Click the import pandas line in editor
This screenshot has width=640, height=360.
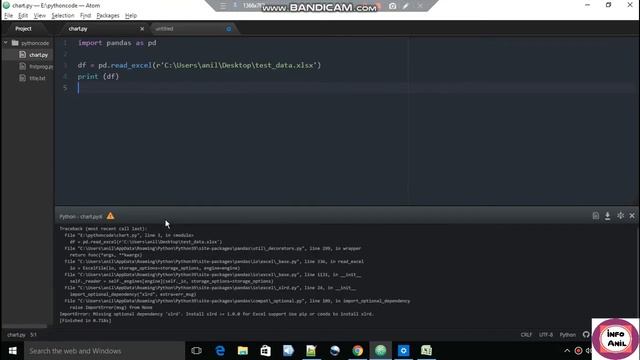(117, 43)
